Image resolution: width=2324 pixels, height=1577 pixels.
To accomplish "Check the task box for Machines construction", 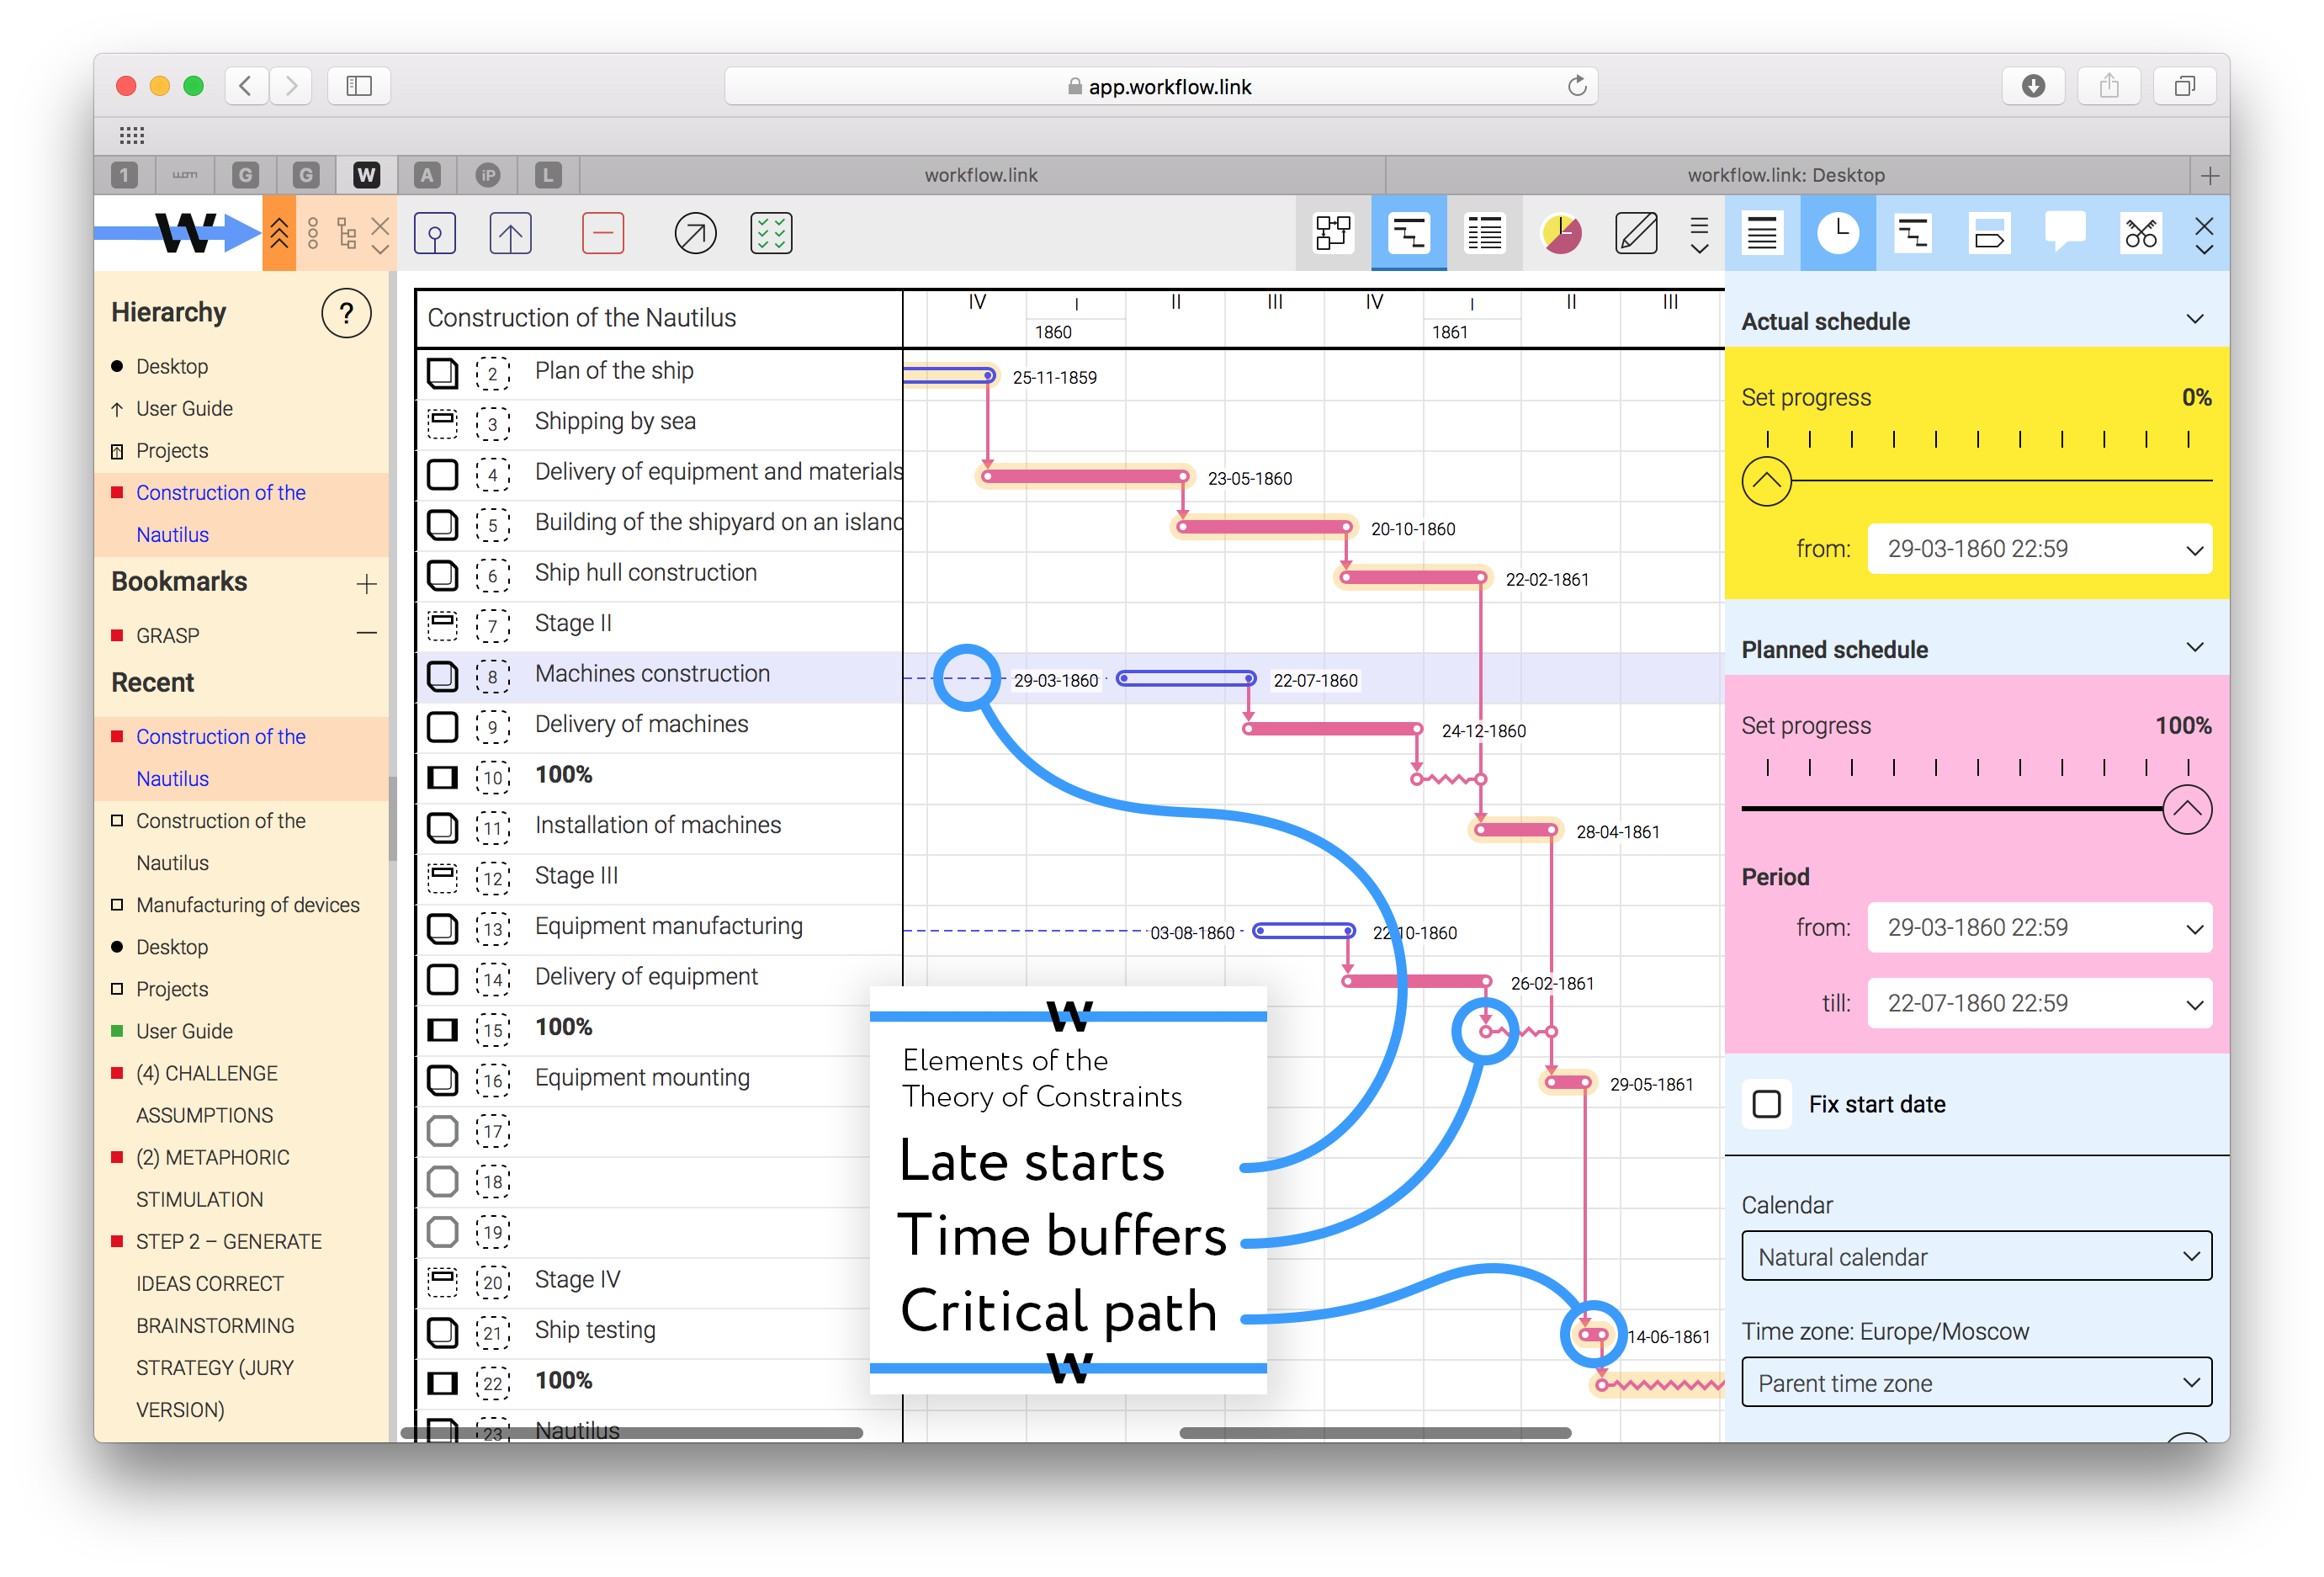I will point(443,676).
